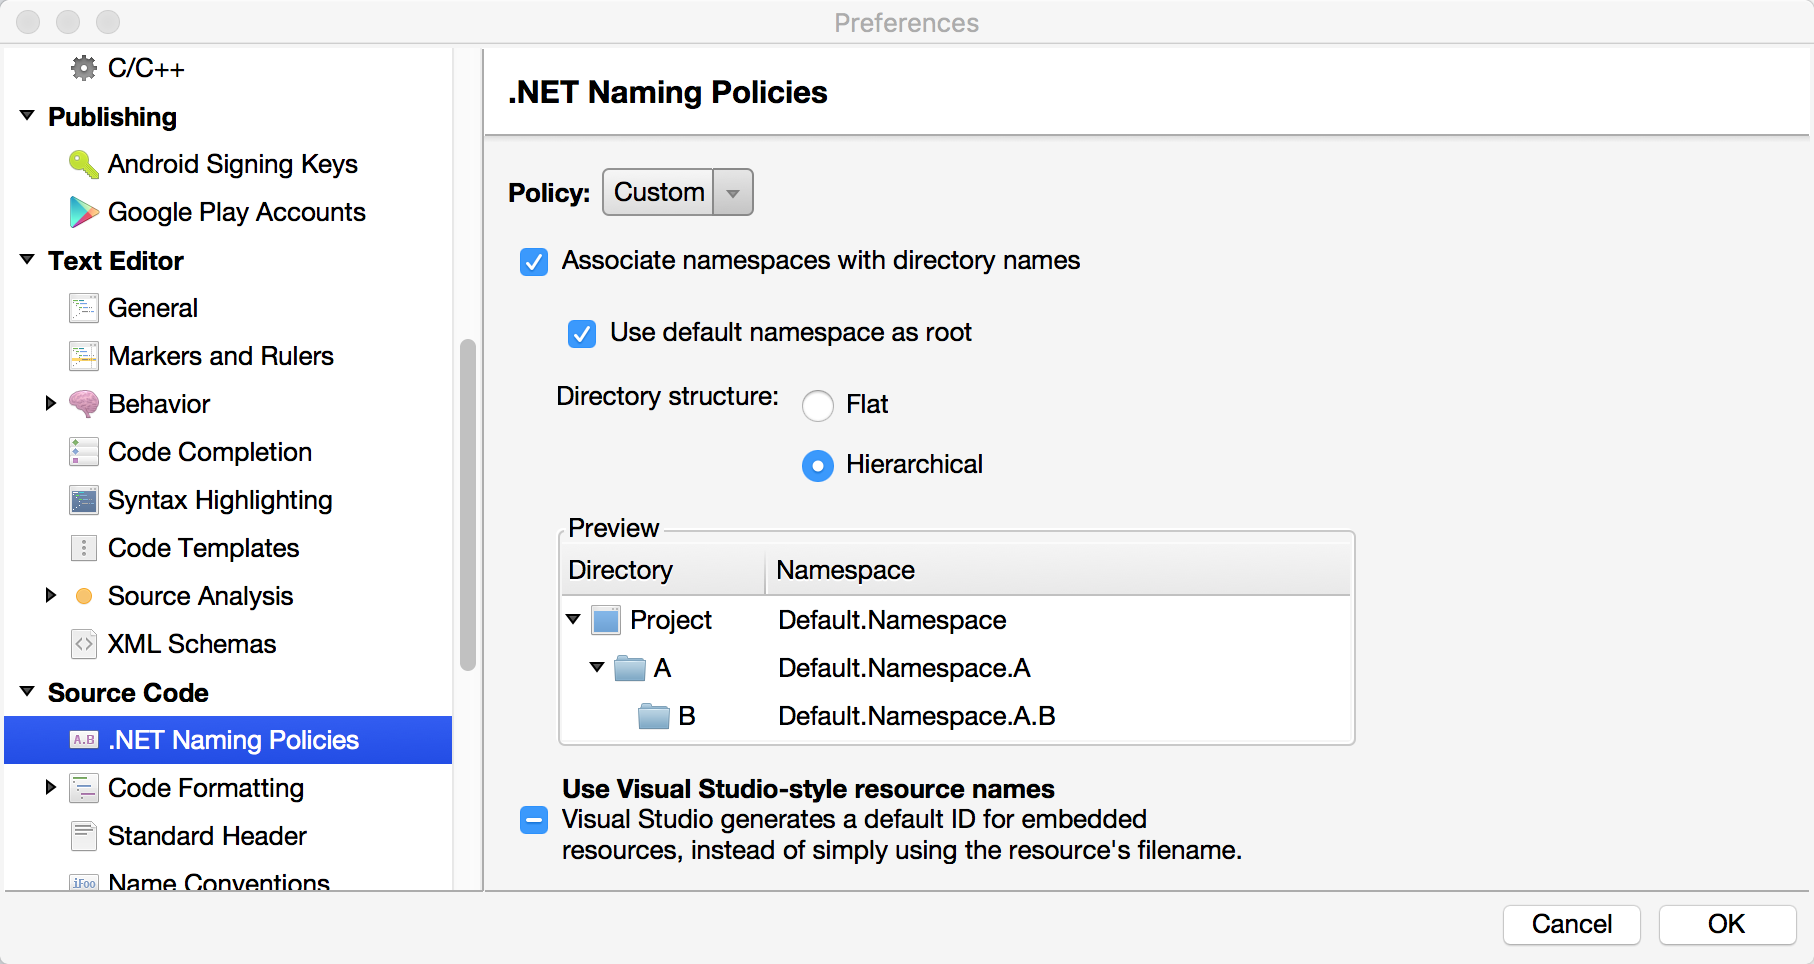1814x964 pixels.
Task: Select the Standard Header document icon
Action: (x=83, y=836)
